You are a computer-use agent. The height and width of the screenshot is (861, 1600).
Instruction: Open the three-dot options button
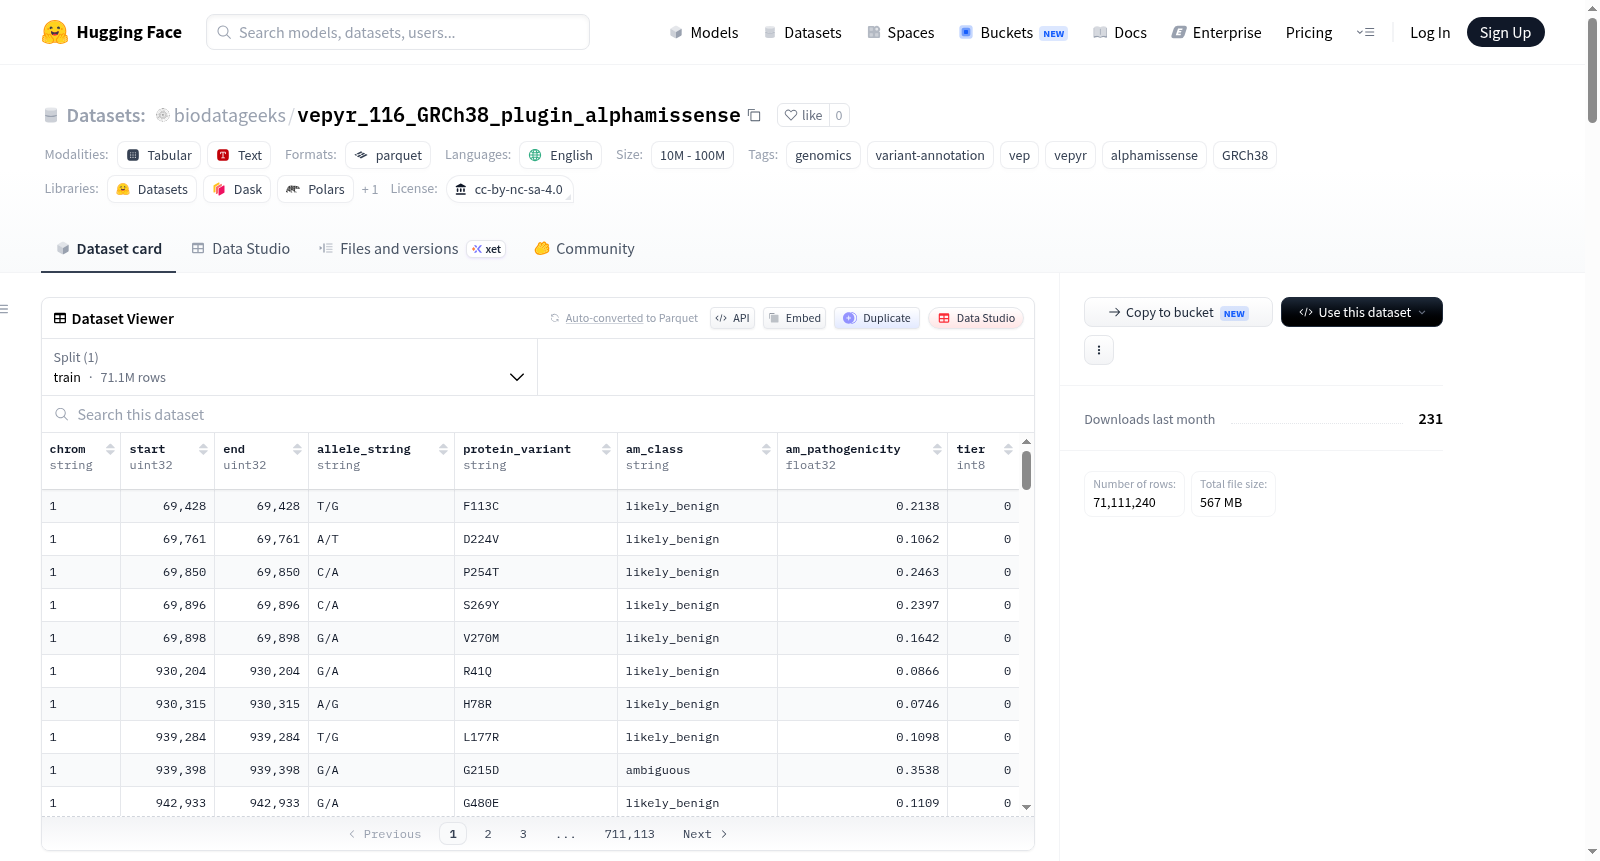click(x=1099, y=350)
